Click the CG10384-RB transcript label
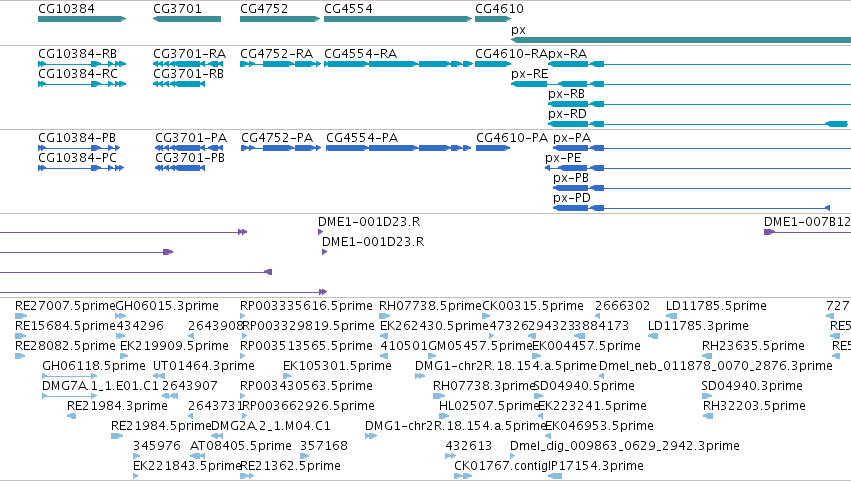This screenshot has height=481, width=851. [x=77, y=54]
